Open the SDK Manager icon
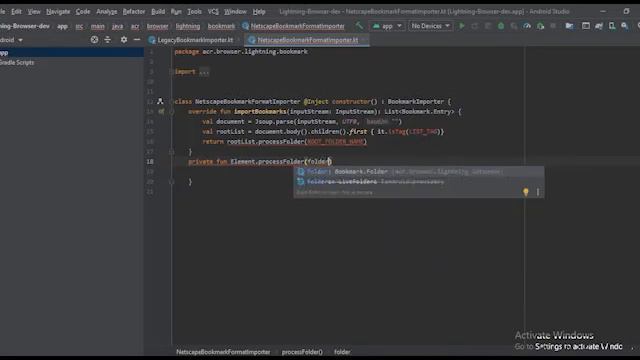Viewport: 640px width, 360px height. pos(599,26)
